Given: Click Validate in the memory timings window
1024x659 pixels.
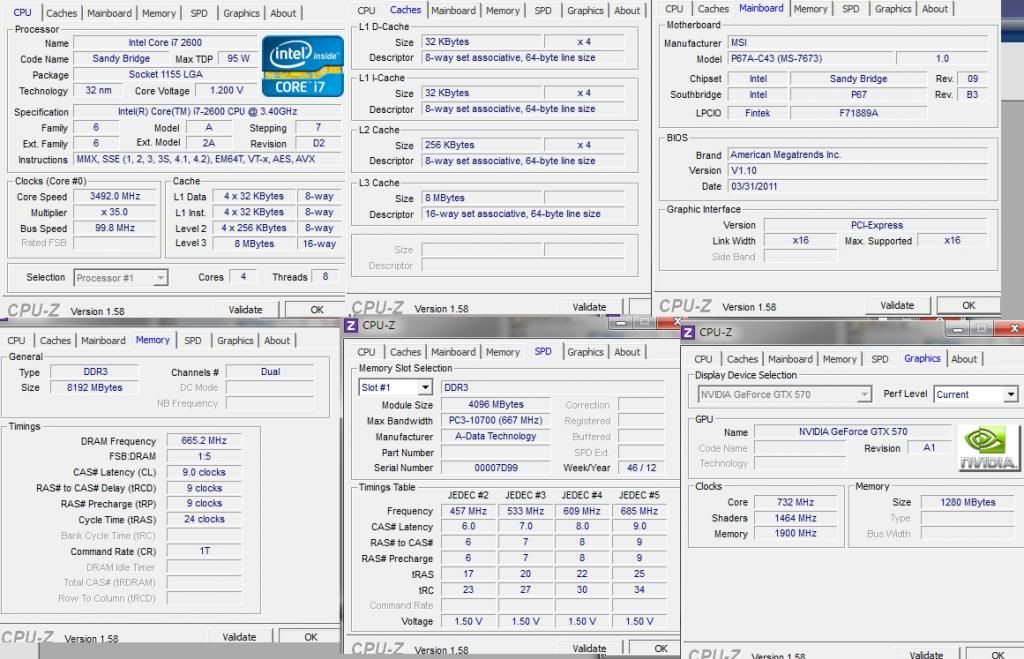Looking at the screenshot, I should pyautogui.click(x=239, y=637).
